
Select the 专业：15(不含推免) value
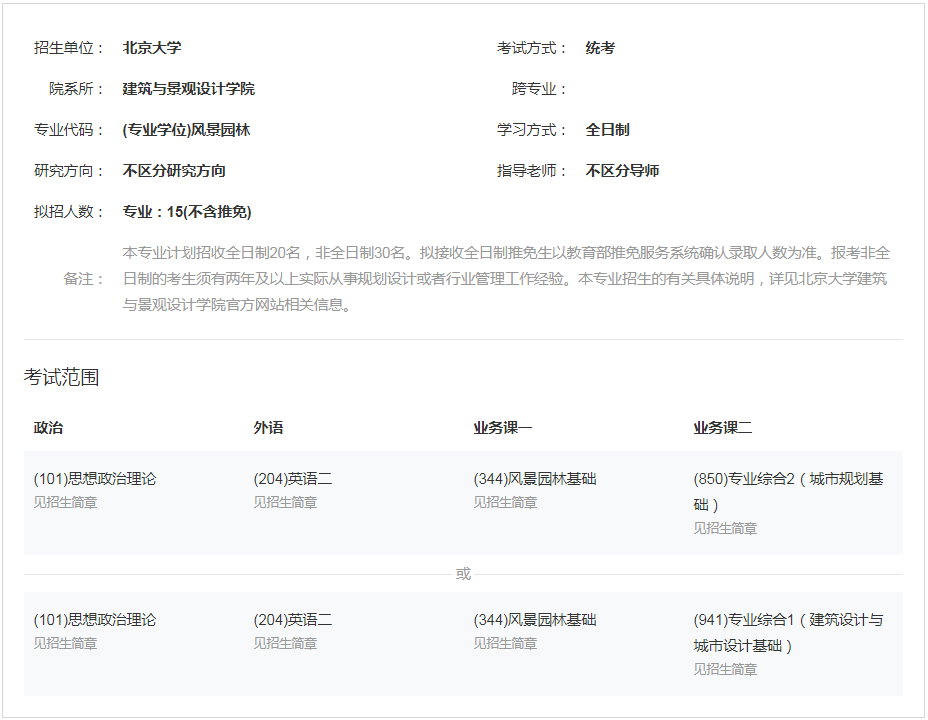click(x=187, y=212)
